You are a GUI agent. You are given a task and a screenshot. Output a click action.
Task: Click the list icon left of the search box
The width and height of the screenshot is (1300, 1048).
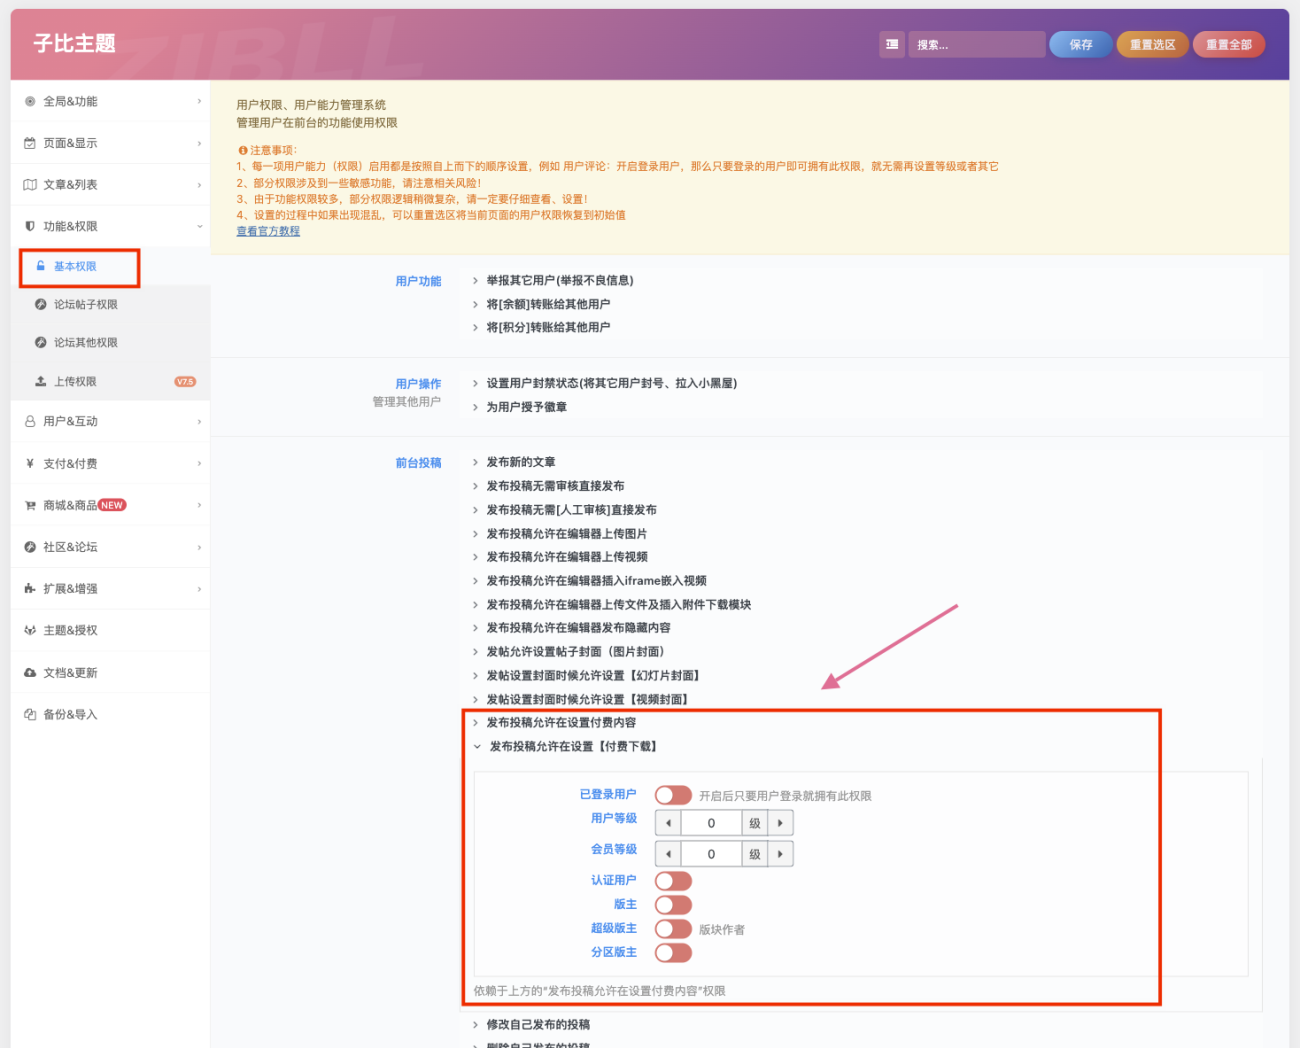(x=891, y=44)
